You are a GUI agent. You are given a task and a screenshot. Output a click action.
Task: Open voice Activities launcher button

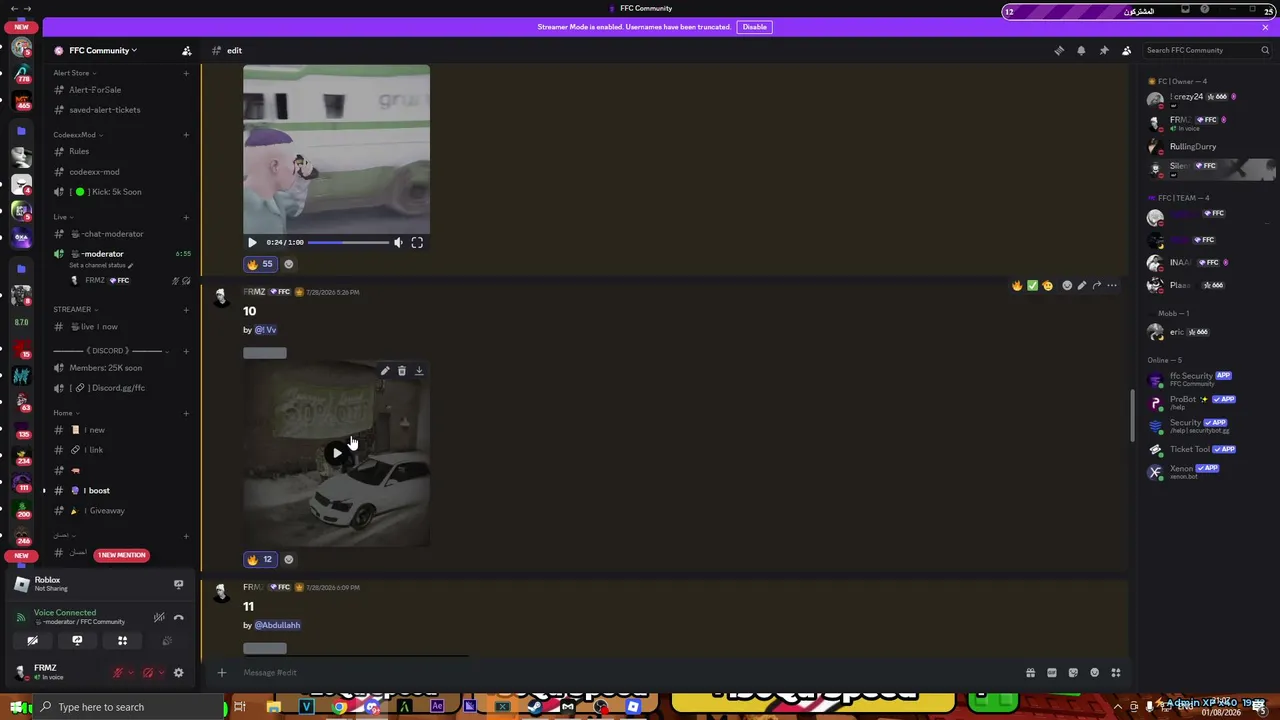coord(122,641)
